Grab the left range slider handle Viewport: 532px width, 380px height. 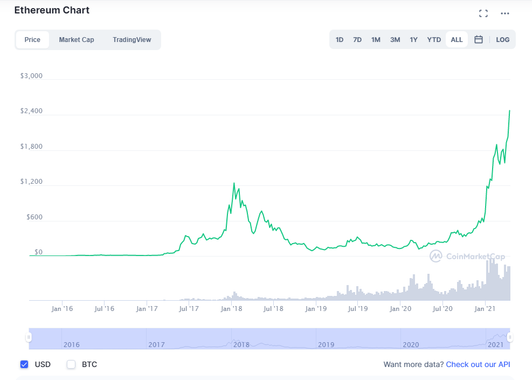point(29,337)
